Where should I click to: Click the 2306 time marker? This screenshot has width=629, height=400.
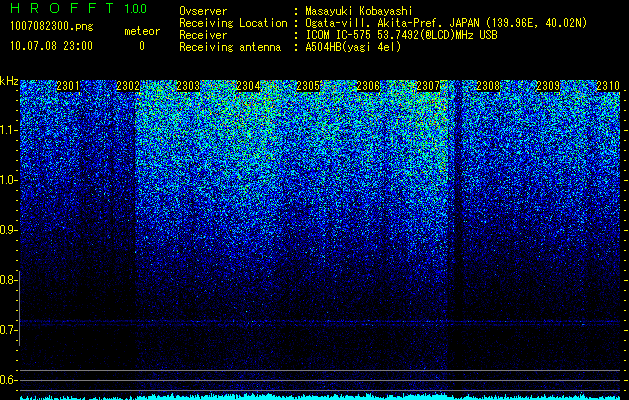click(x=368, y=86)
